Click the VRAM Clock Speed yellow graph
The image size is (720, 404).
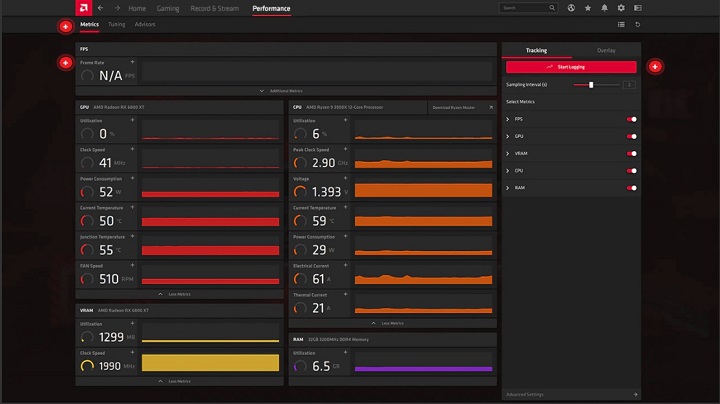pos(210,362)
